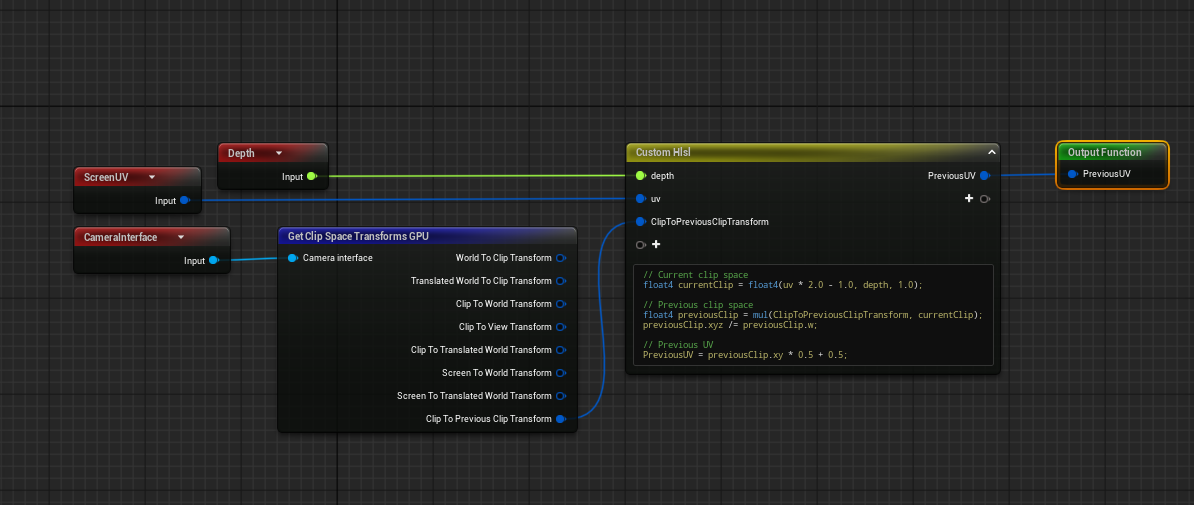Click the Translated World To Clip Transform pin
Viewport: 1194px width, 505px height.
pyautogui.click(x=561, y=281)
